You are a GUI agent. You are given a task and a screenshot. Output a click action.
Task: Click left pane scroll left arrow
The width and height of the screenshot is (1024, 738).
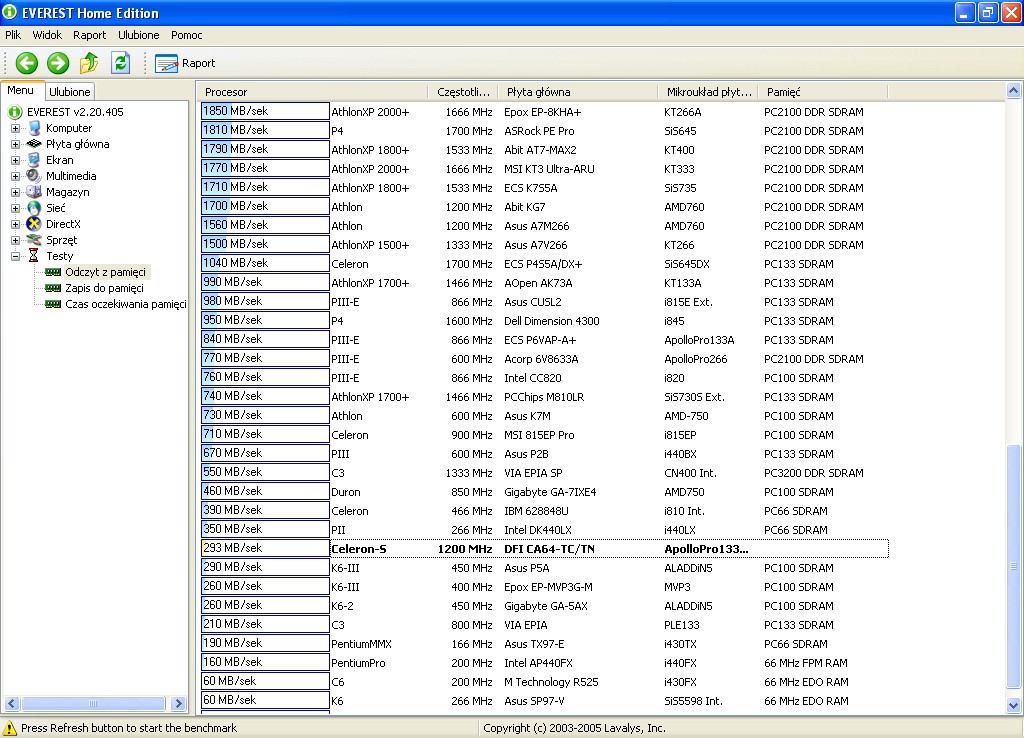(11, 703)
